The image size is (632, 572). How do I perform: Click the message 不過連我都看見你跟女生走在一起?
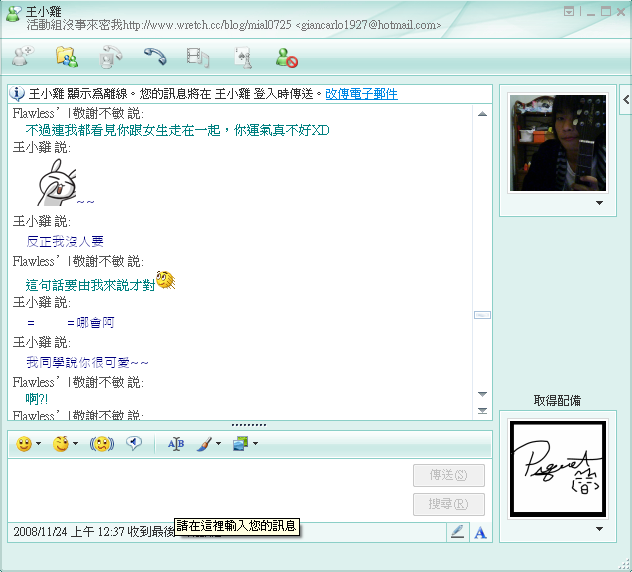click(x=123, y=130)
